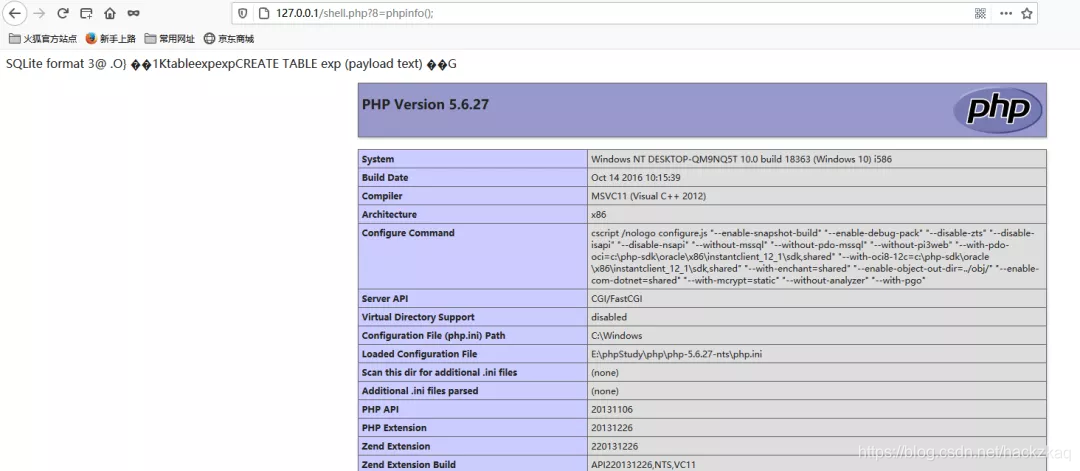1080x471 pixels.
Task: Reload the current page
Action: (63, 13)
